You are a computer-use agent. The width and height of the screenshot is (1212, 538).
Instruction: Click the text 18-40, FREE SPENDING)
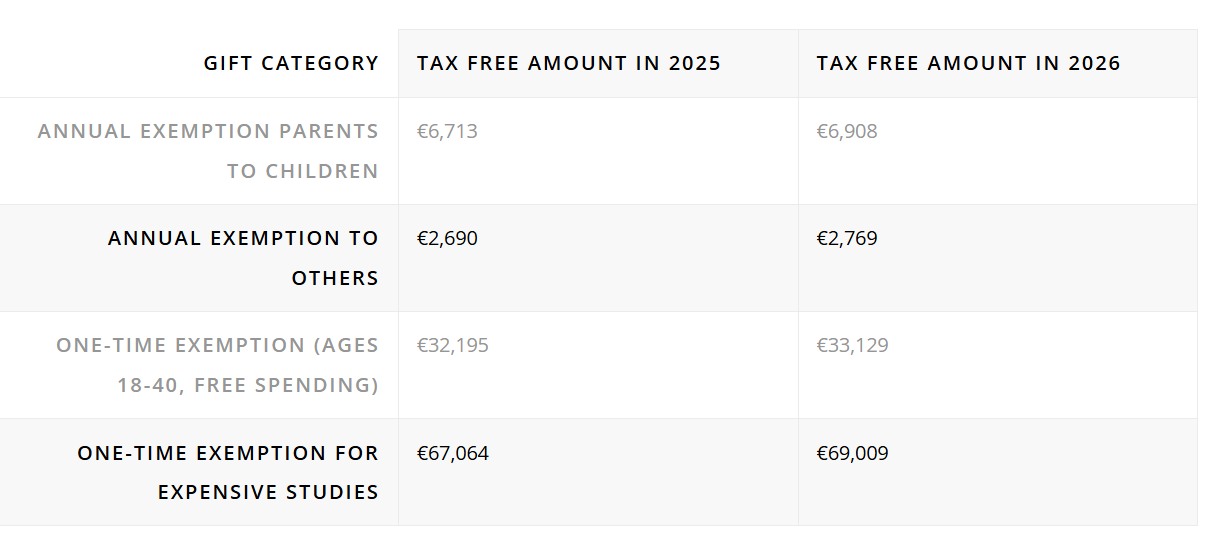[248, 385]
